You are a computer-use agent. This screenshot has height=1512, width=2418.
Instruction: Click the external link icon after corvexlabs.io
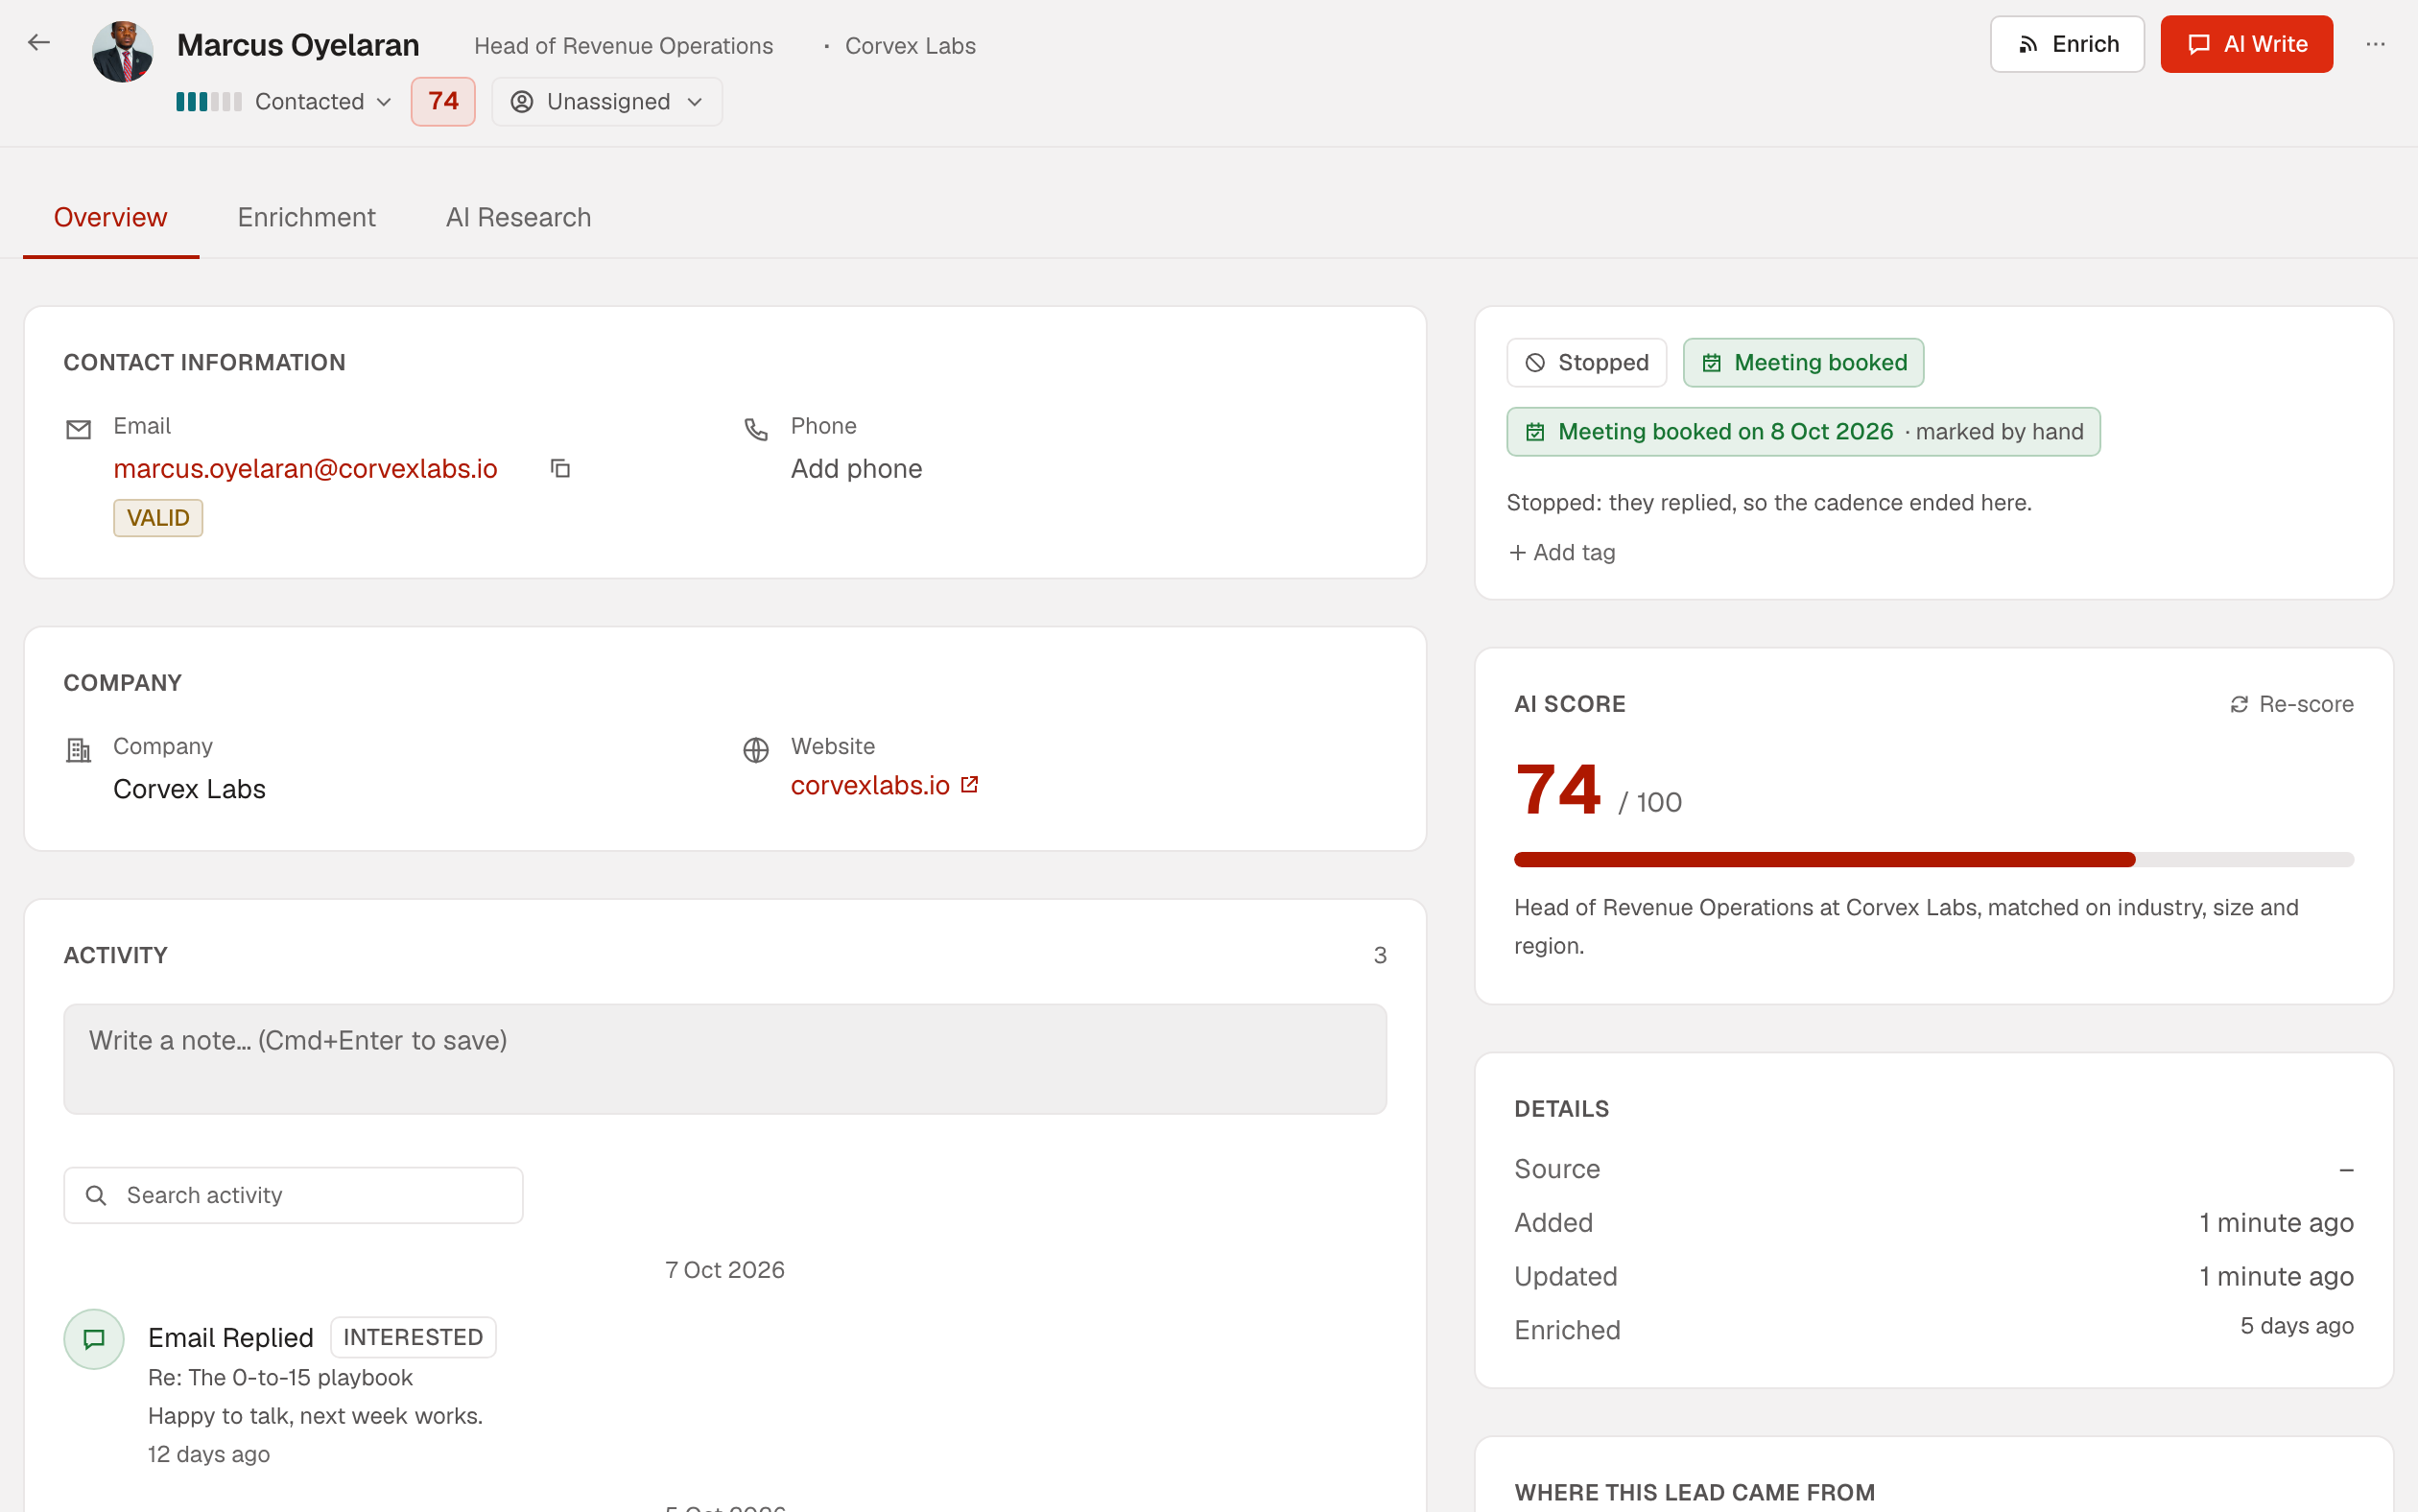pyautogui.click(x=969, y=785)
